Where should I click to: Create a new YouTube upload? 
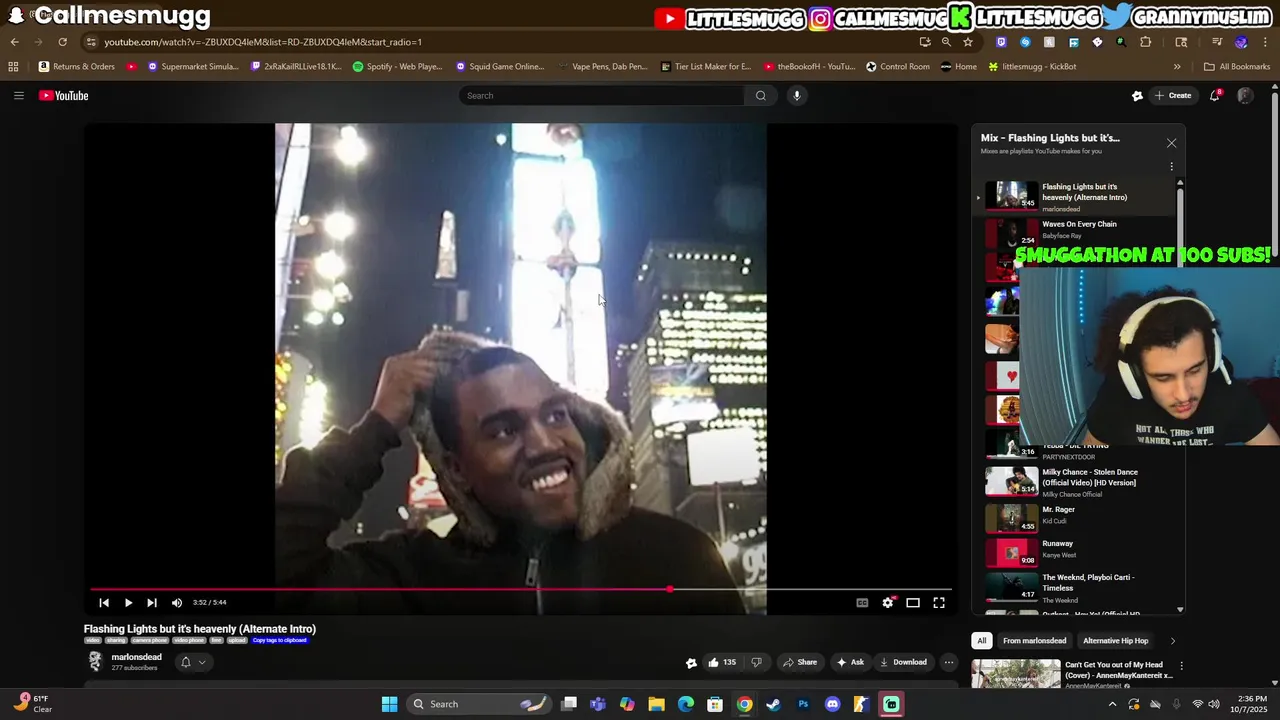click(1173, 96)
